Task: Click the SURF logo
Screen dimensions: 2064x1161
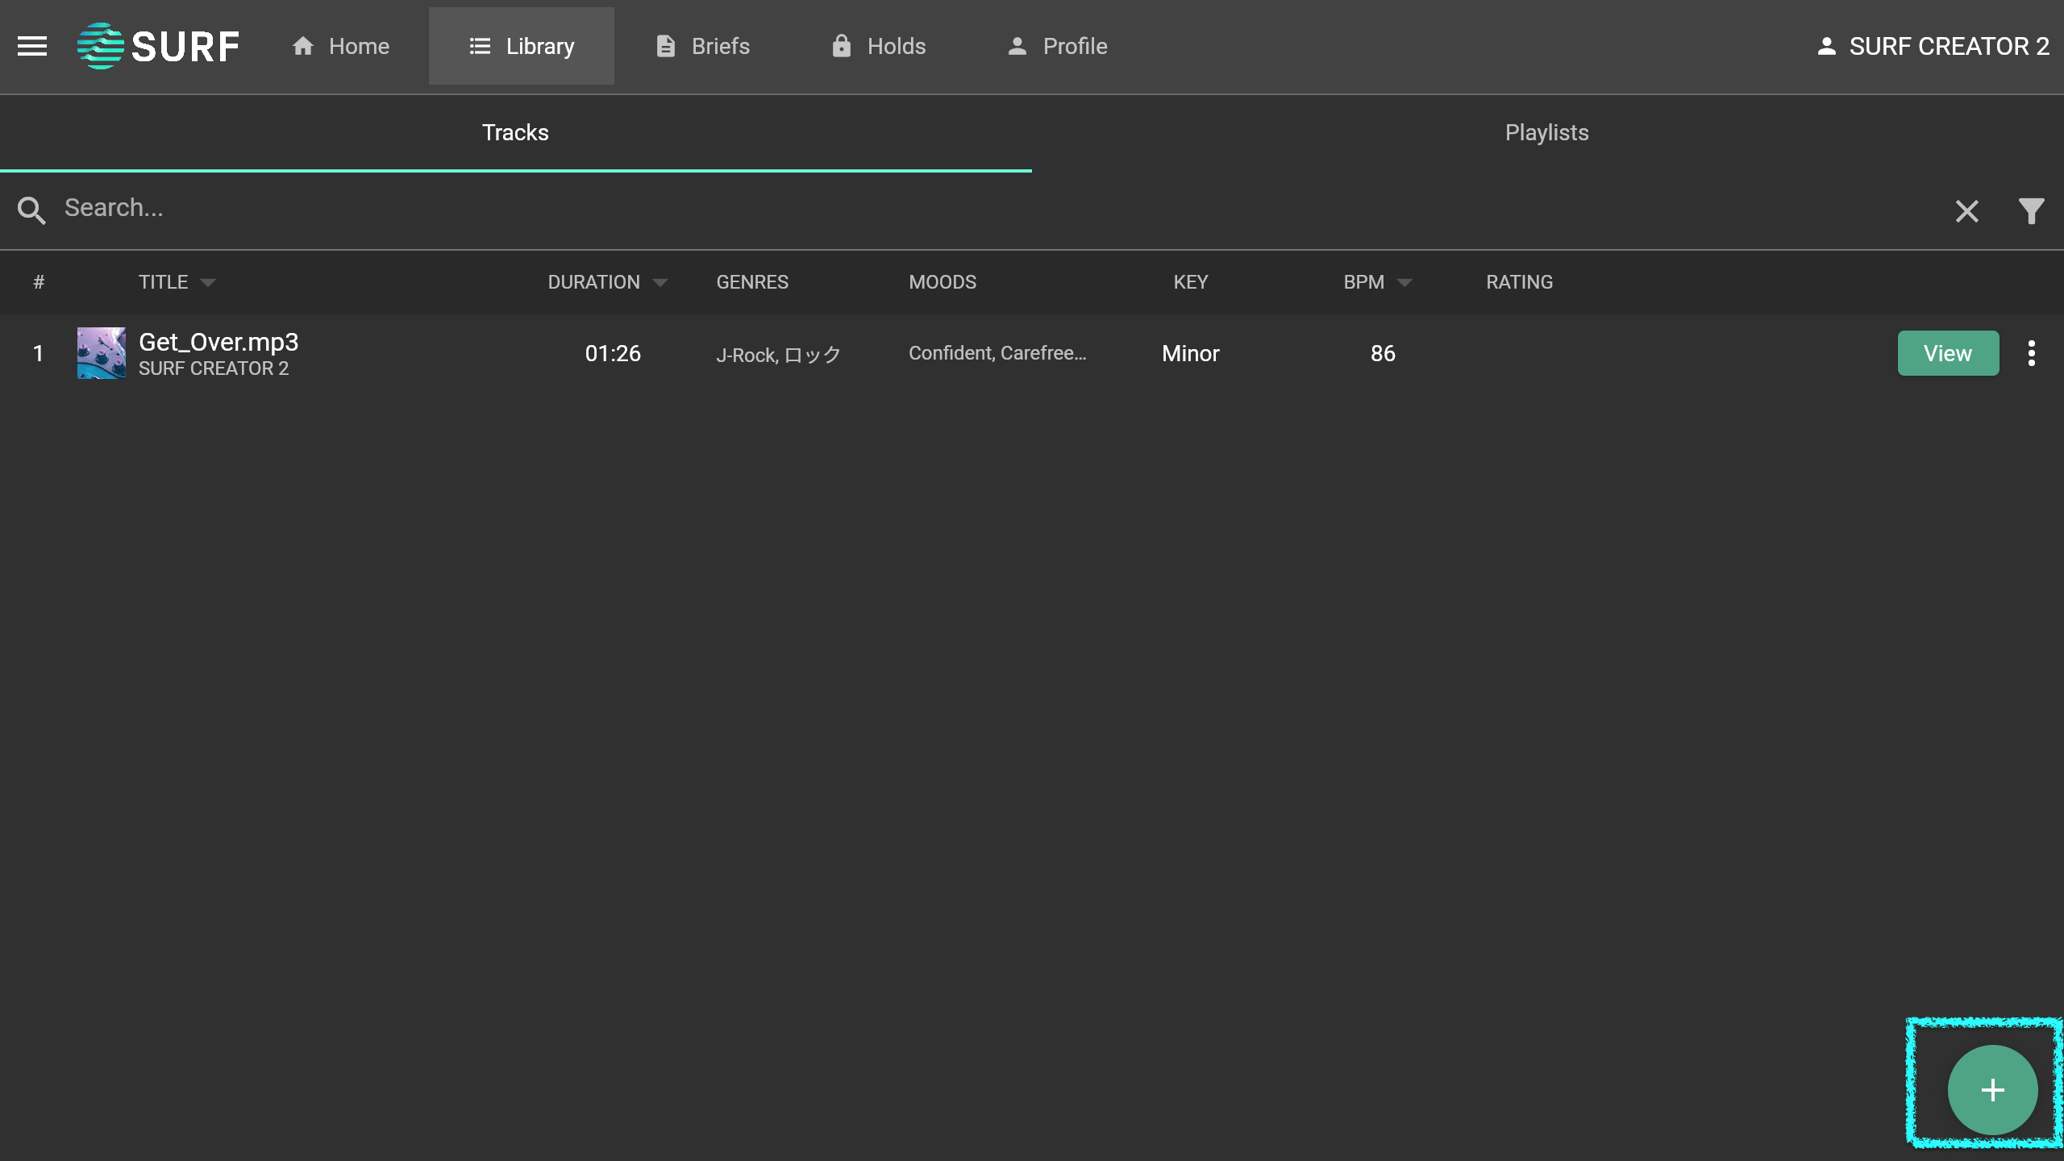Action: [158, 46]
